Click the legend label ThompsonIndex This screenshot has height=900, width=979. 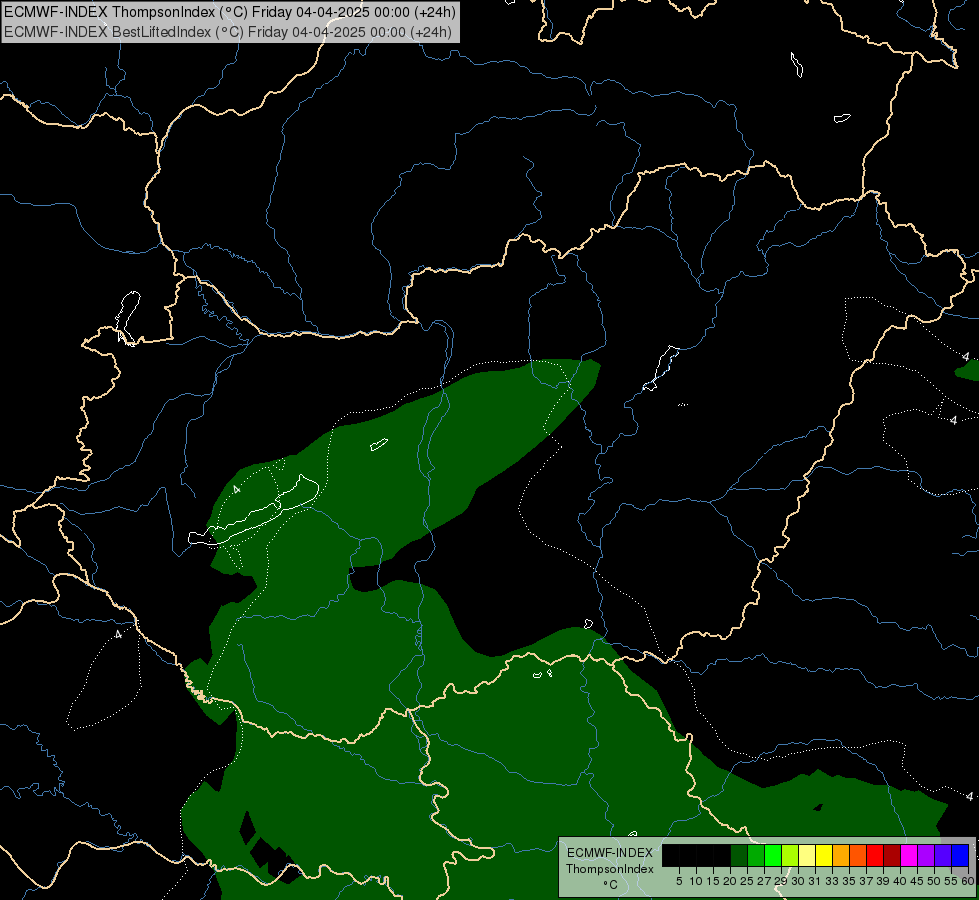click(x=610, y=869)
